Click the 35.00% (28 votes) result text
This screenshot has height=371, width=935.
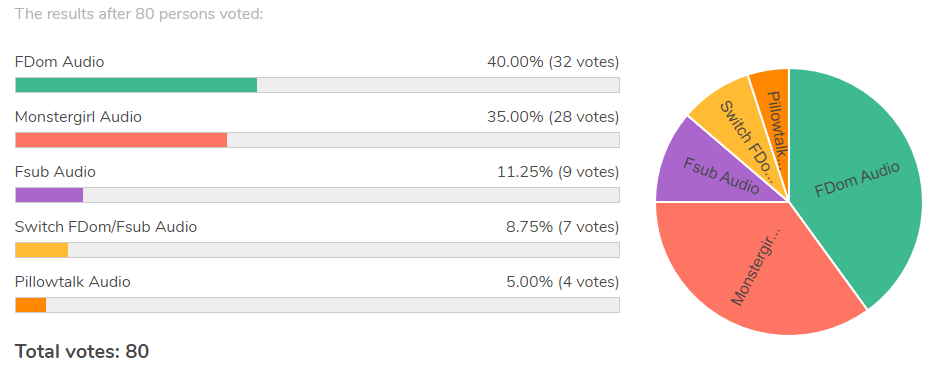click(x=553, y=117)
